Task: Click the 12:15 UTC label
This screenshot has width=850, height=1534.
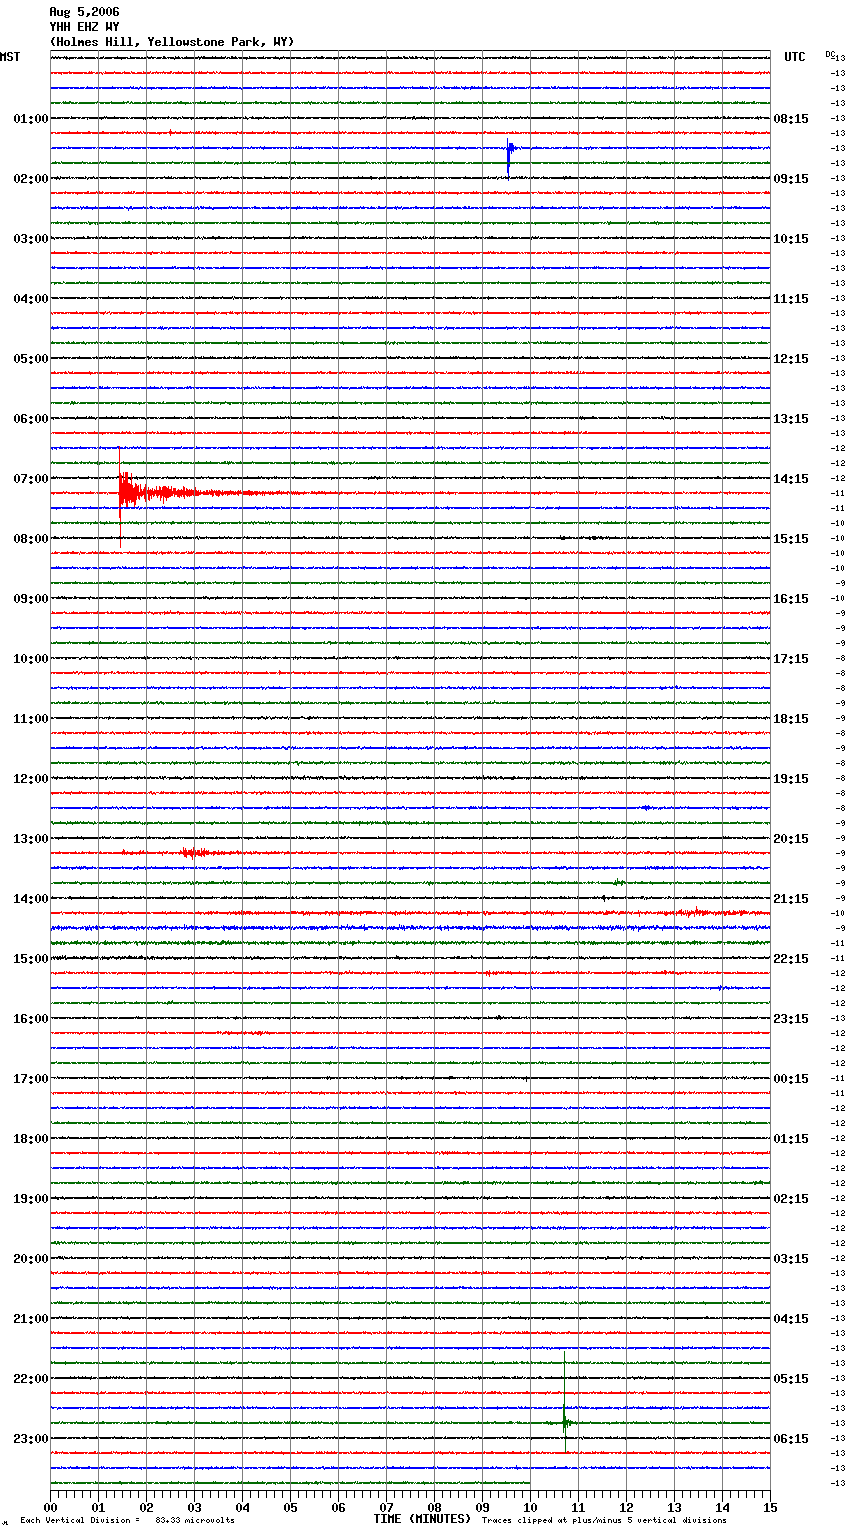Action: (791, 359)
